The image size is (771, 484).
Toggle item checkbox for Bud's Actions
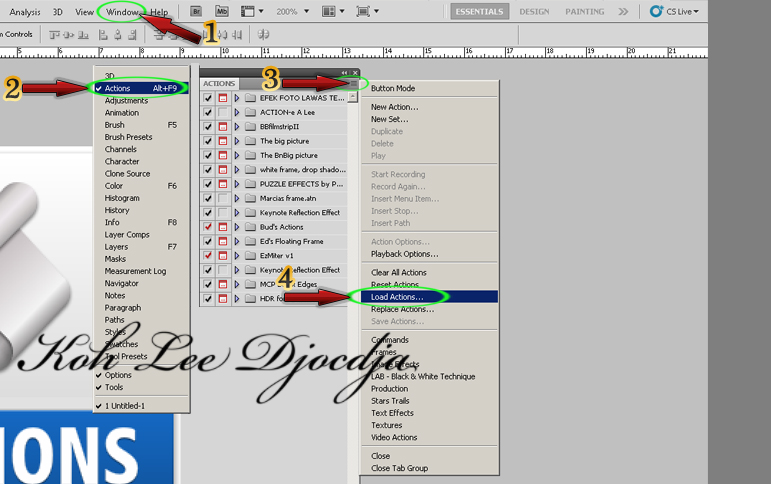(208, 227)
